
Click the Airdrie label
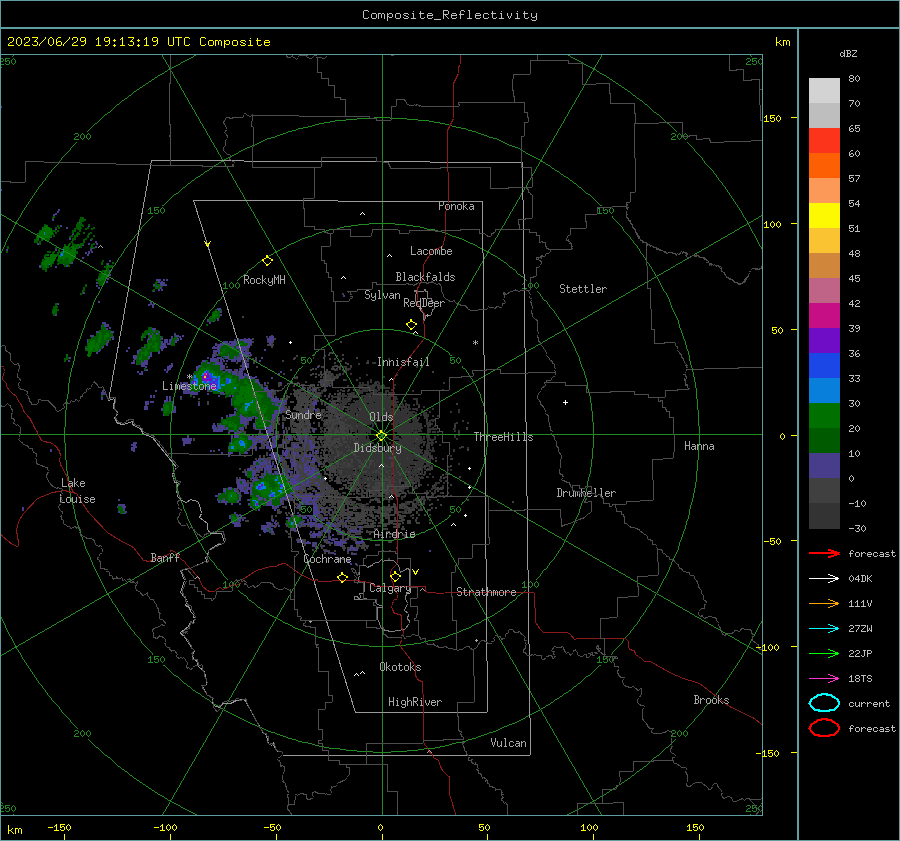point(394,534)
